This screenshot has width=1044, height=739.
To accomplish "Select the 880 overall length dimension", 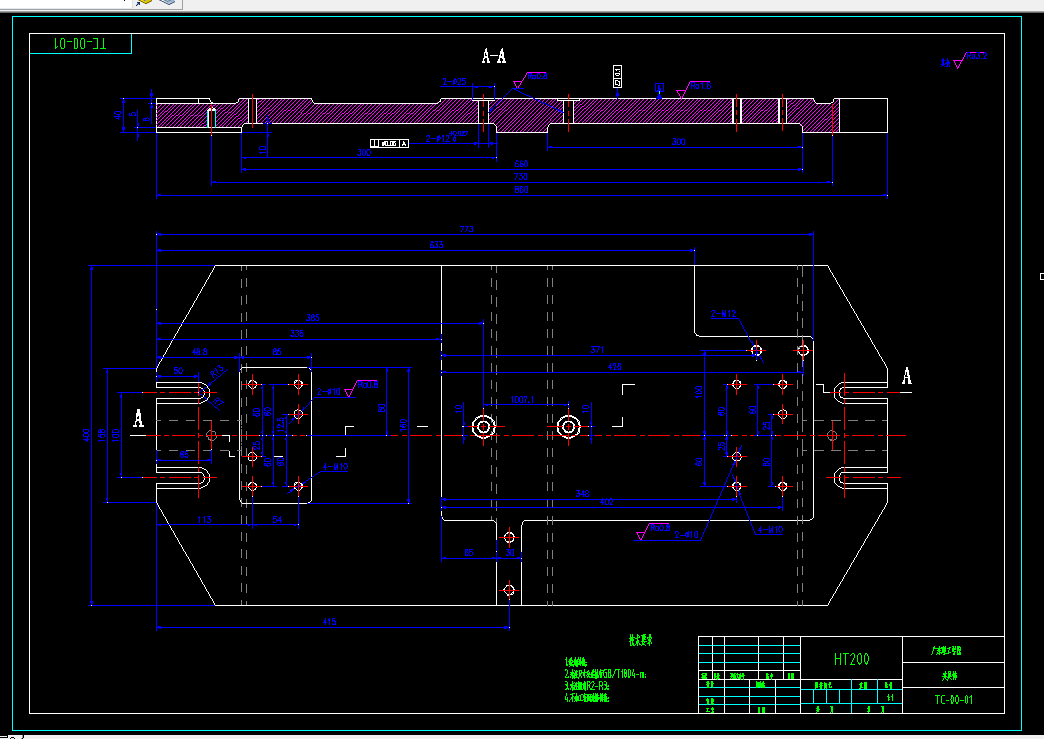I will point(521,190).
